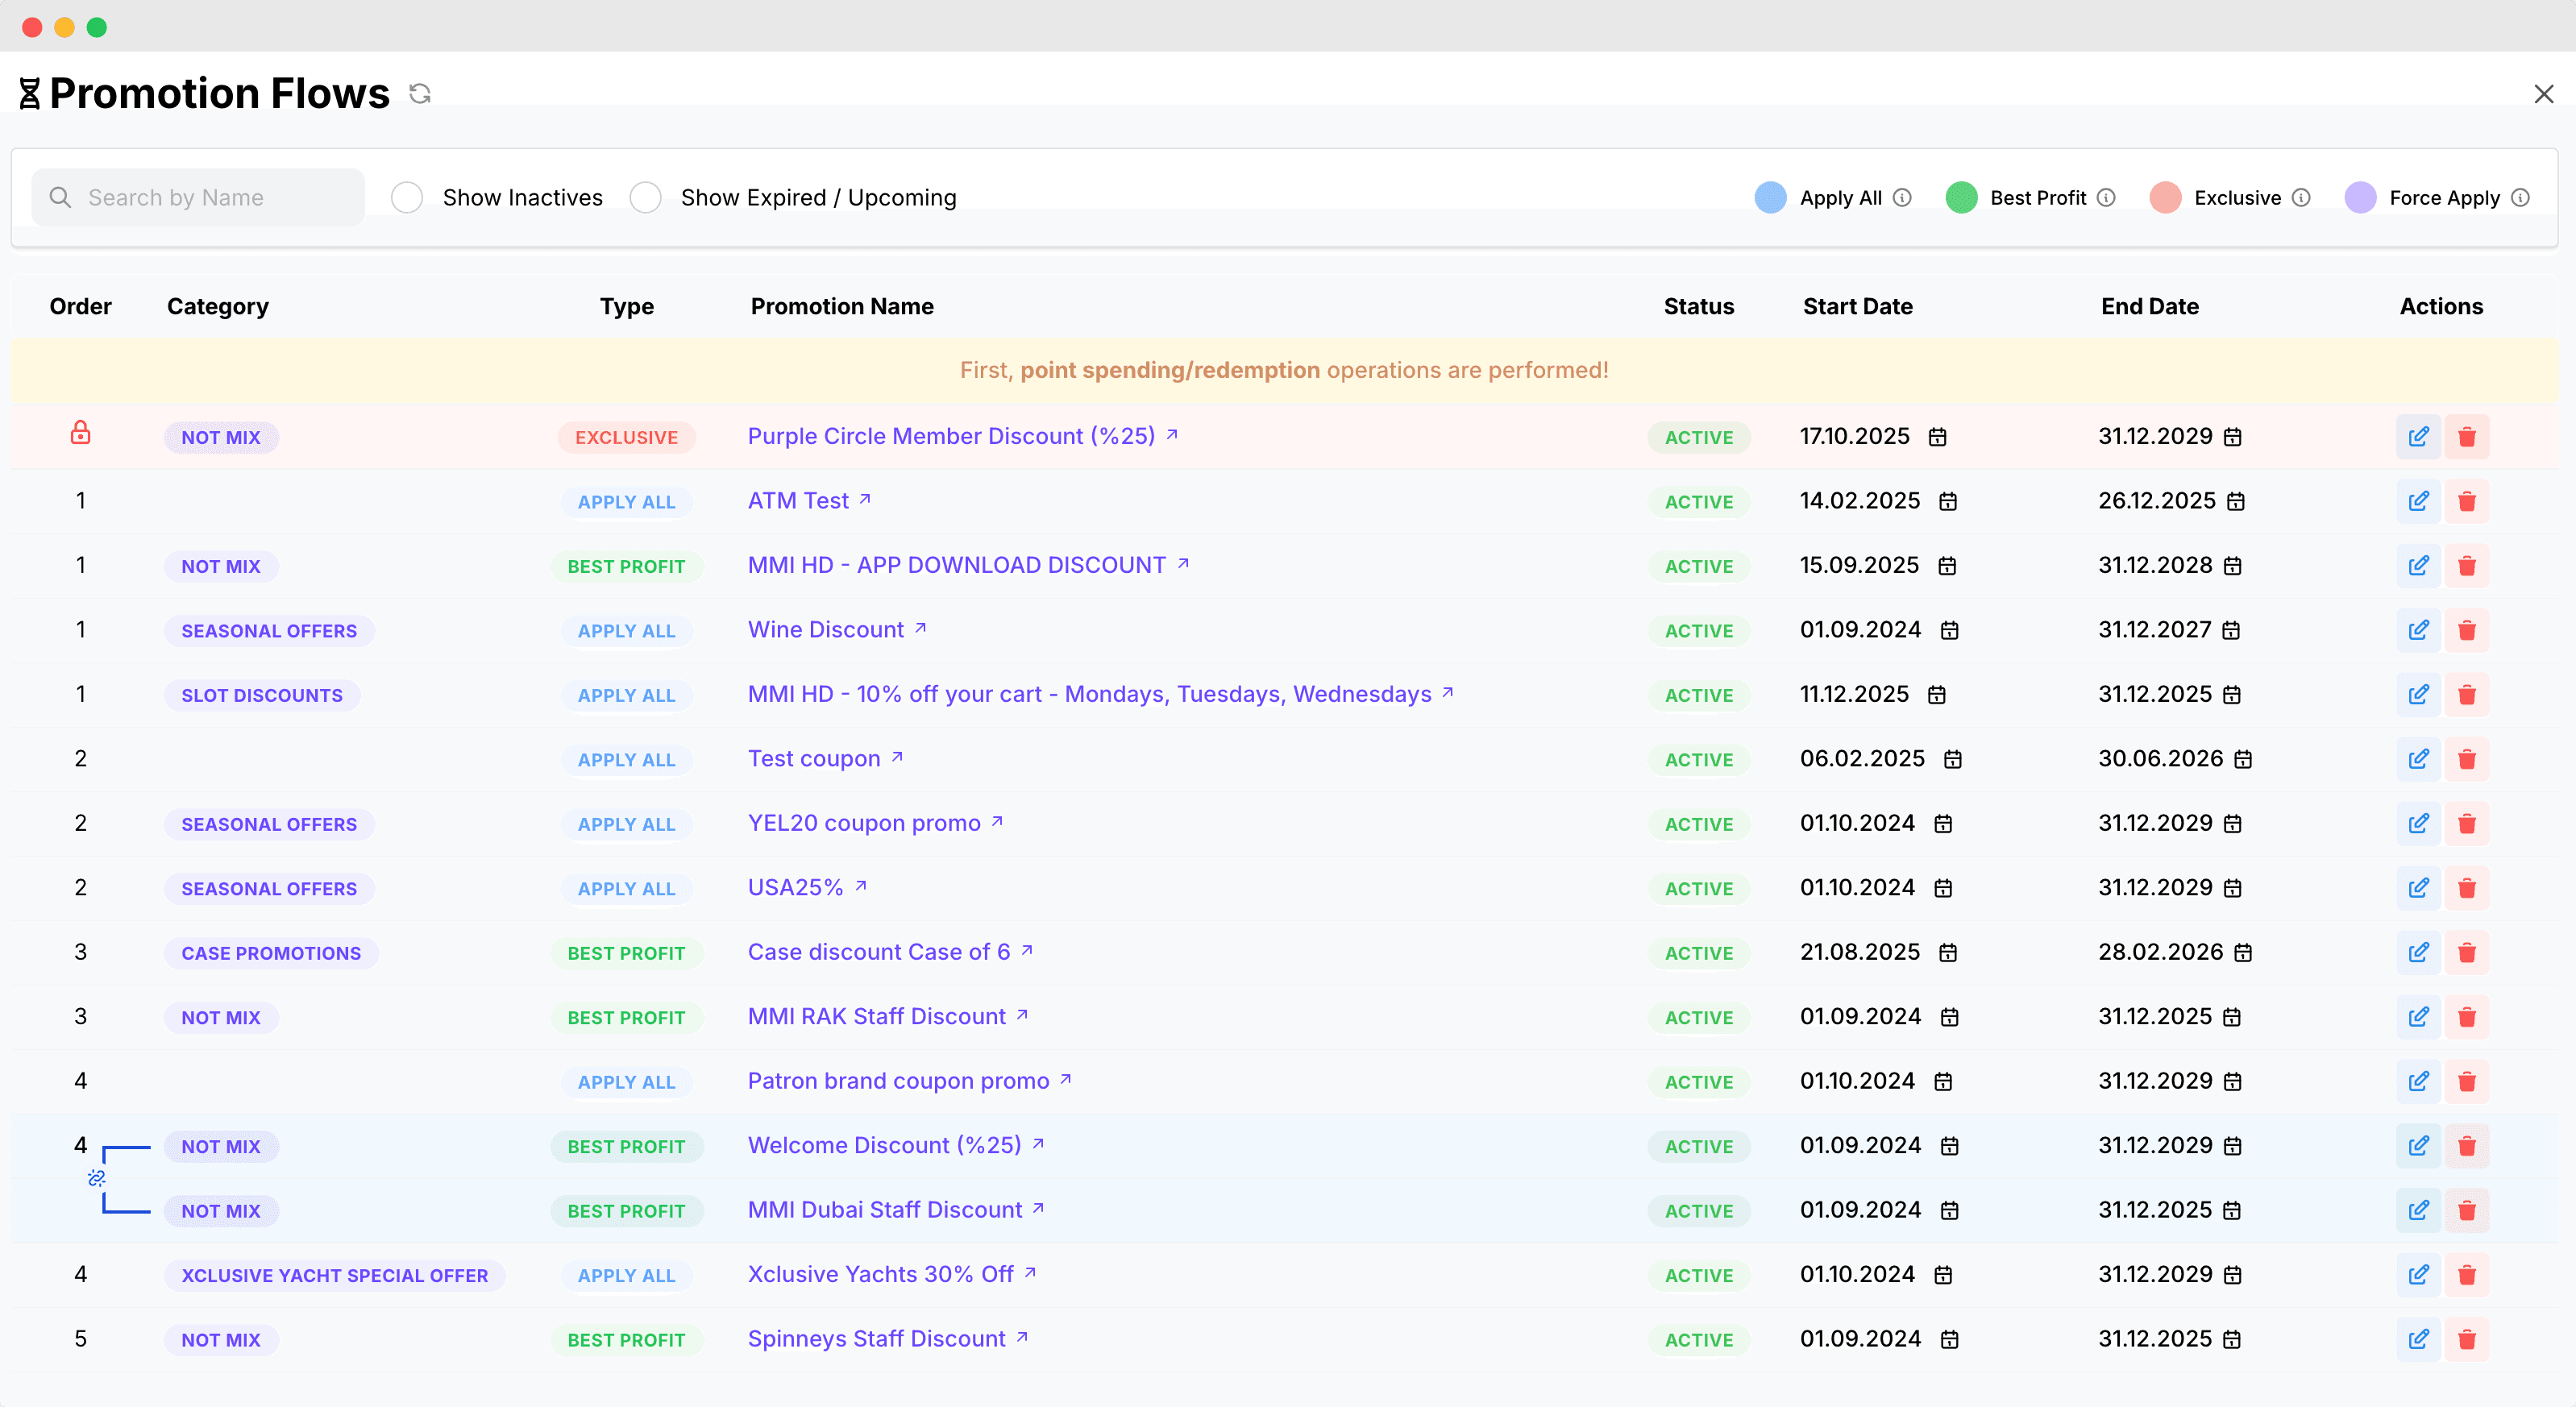
Task: Open the start date calendar for Test coupon
Action: pos(1953,759)
